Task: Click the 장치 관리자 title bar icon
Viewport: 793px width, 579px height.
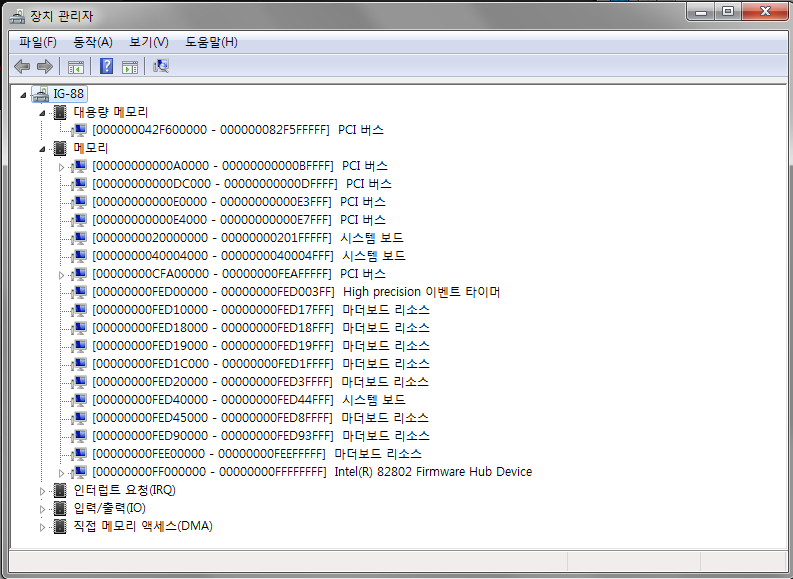Action: point(18,17)
